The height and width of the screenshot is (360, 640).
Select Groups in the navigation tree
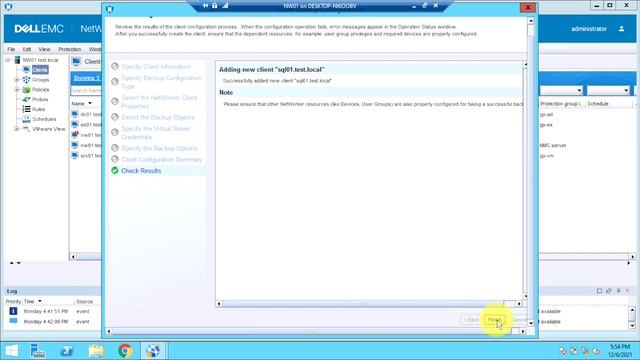40,80
